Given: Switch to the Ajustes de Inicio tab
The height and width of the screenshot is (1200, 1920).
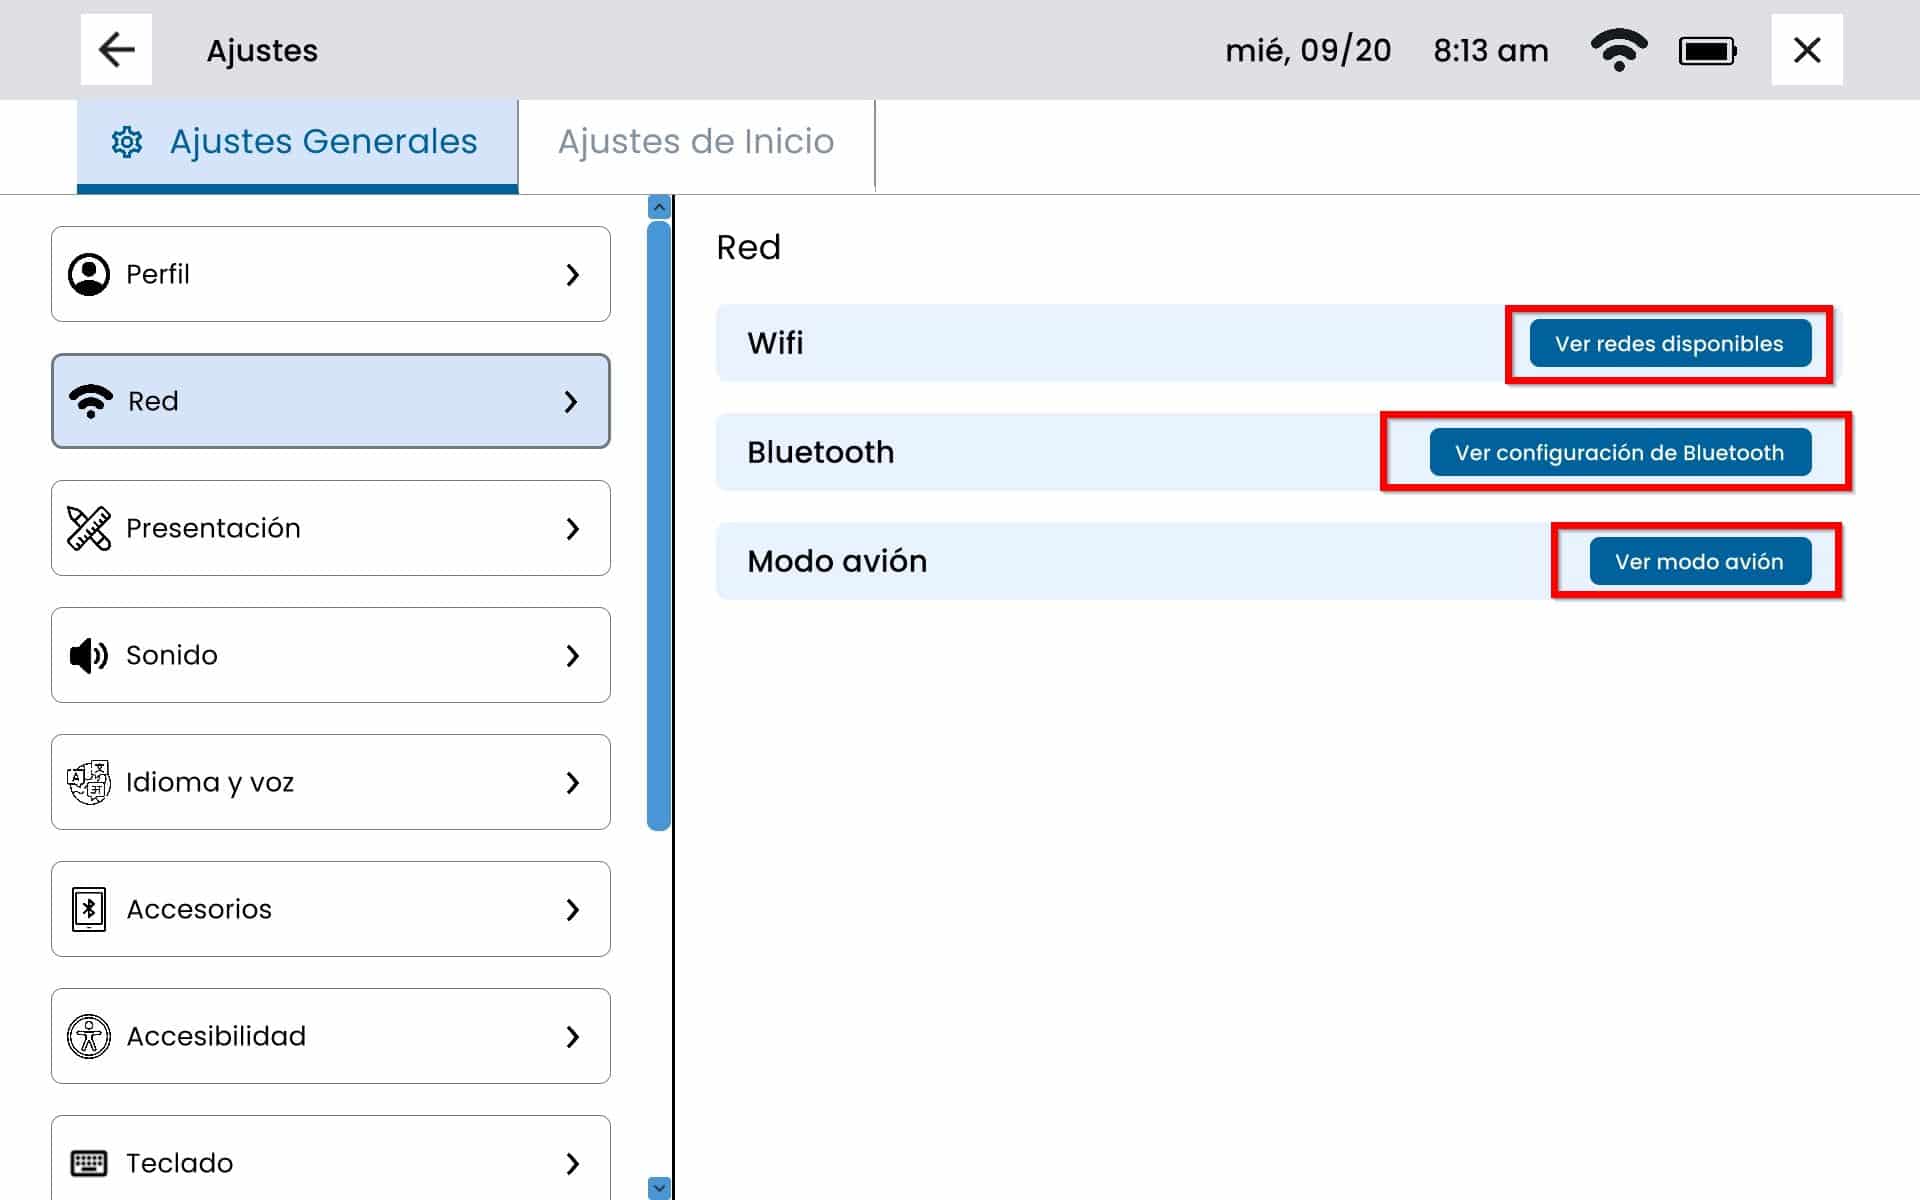Looking at the screenshot, I should coord(696,142).
